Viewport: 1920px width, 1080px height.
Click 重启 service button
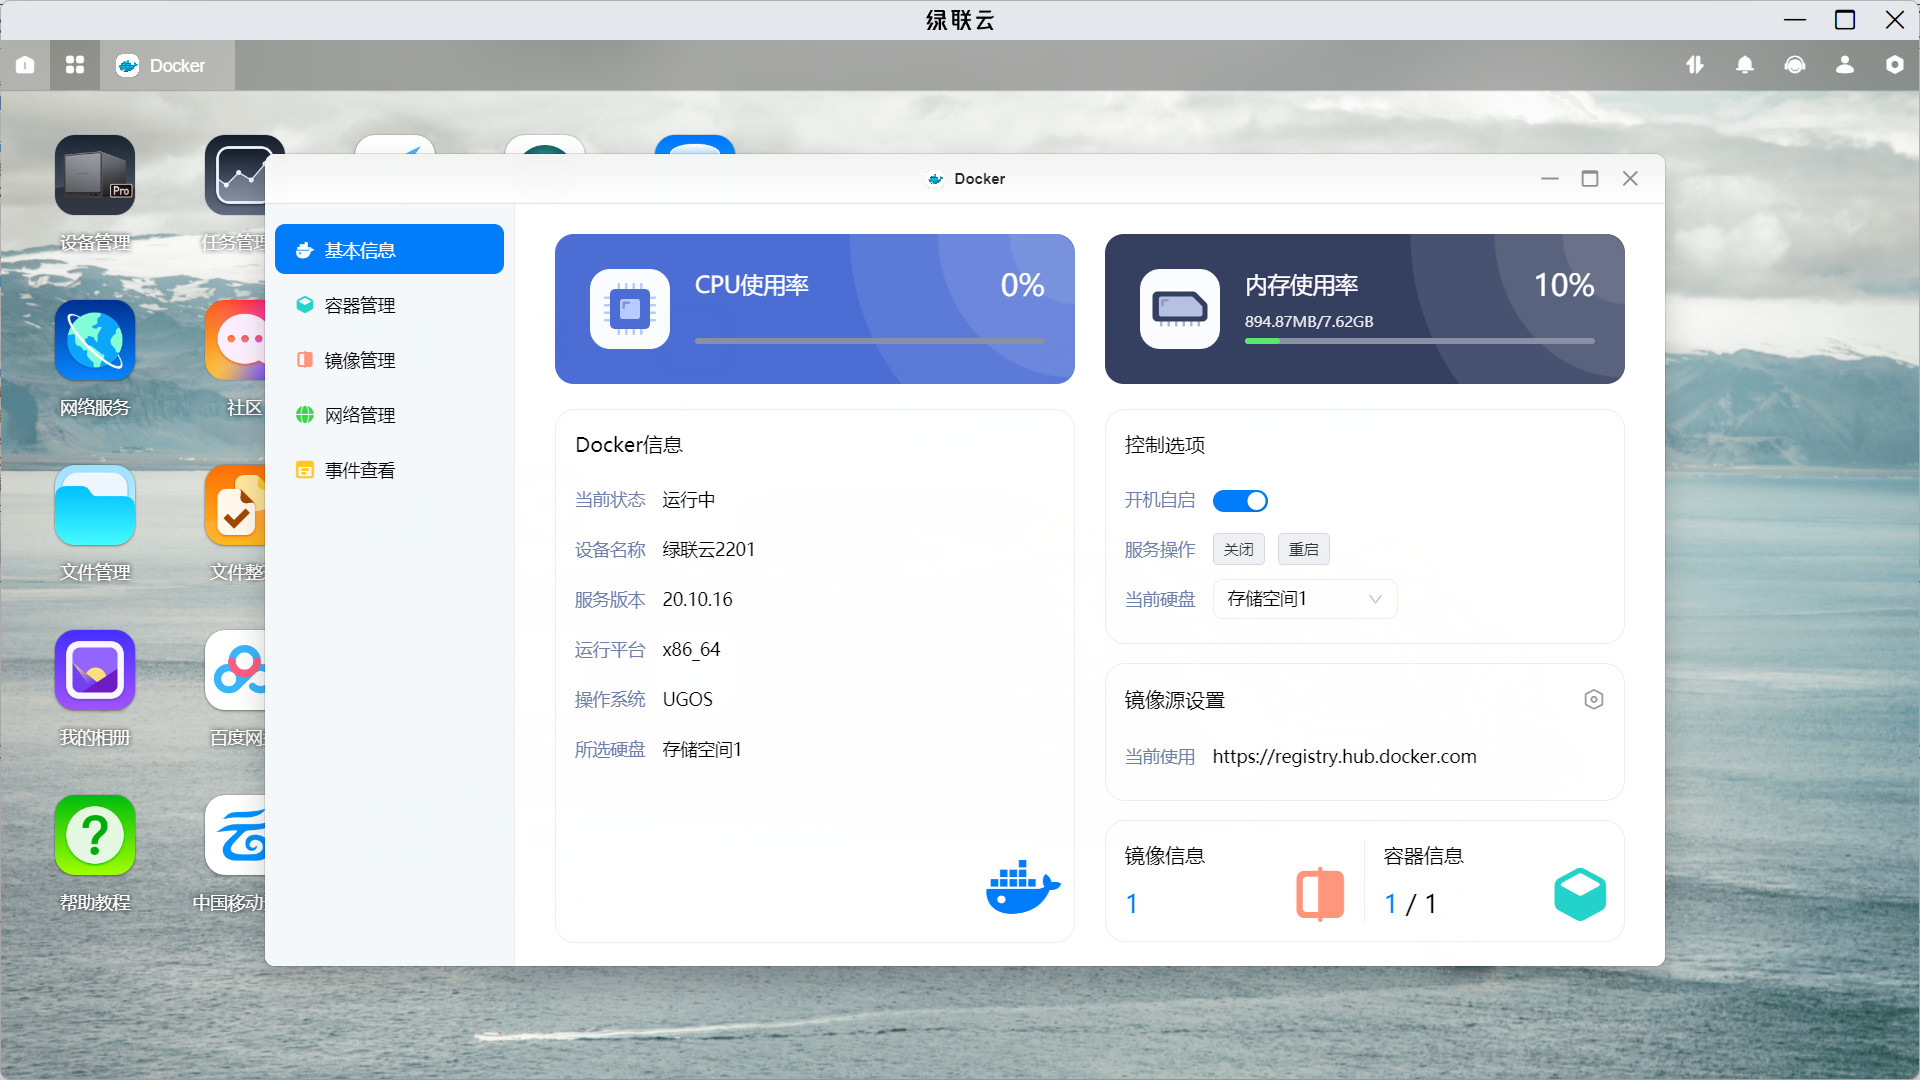(1303, 549)
